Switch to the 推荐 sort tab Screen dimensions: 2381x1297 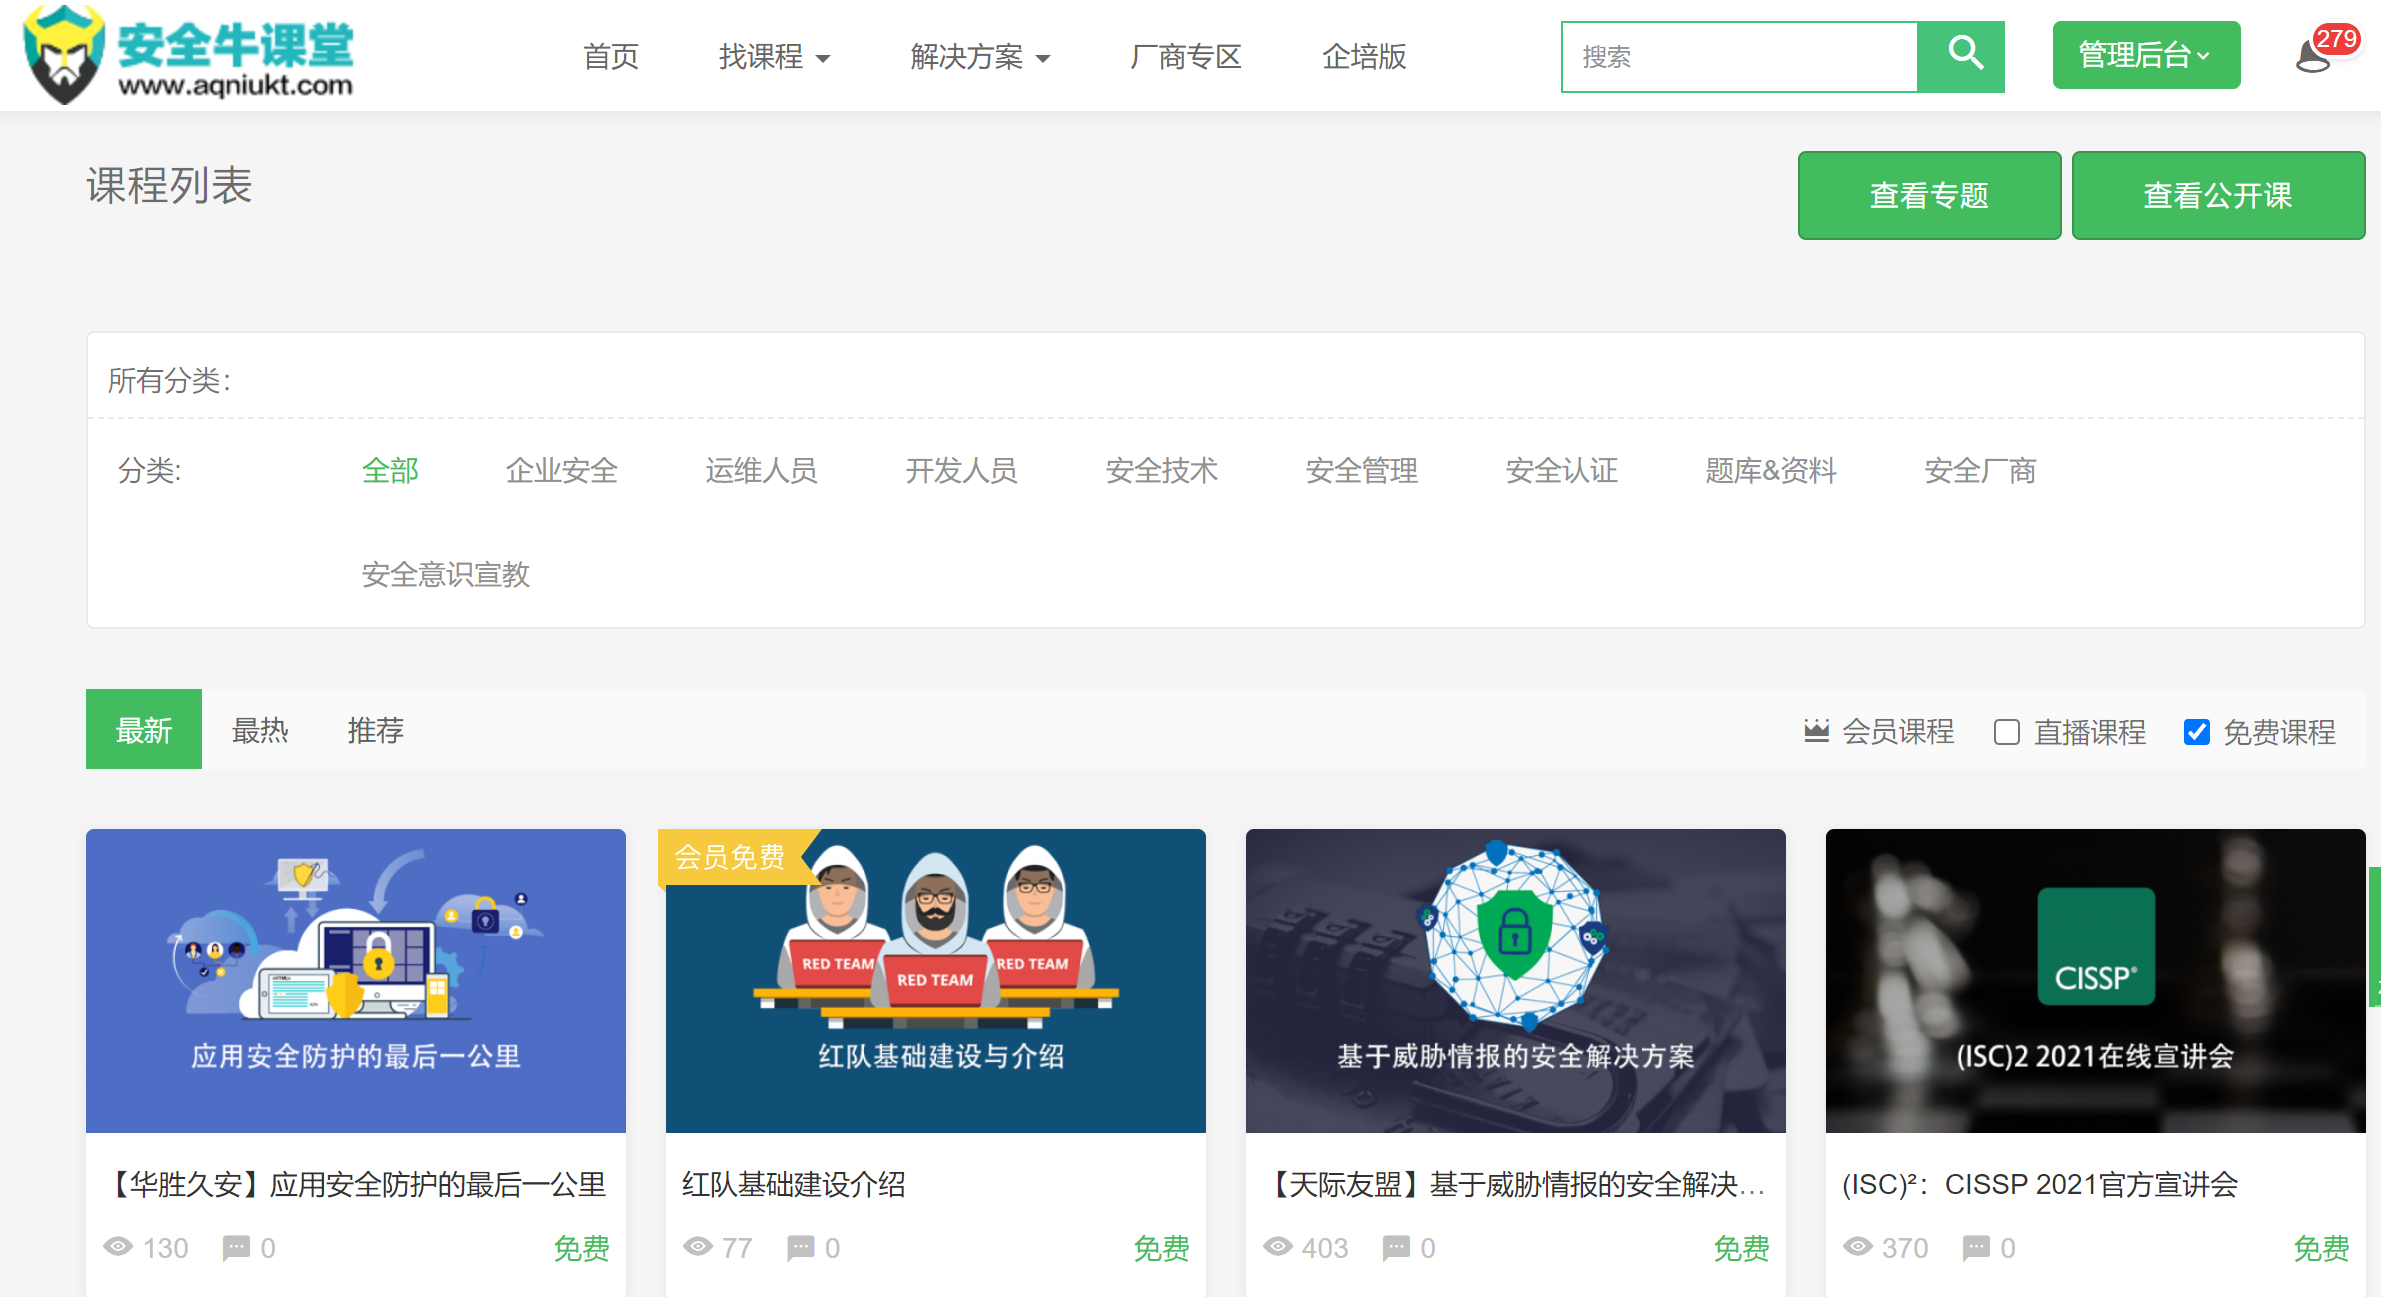point(375,730)
